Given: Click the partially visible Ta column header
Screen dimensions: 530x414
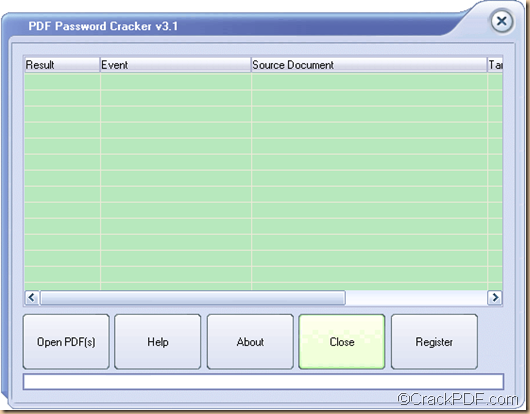Looking at the screenshot, I should click(x=495, y=65).
